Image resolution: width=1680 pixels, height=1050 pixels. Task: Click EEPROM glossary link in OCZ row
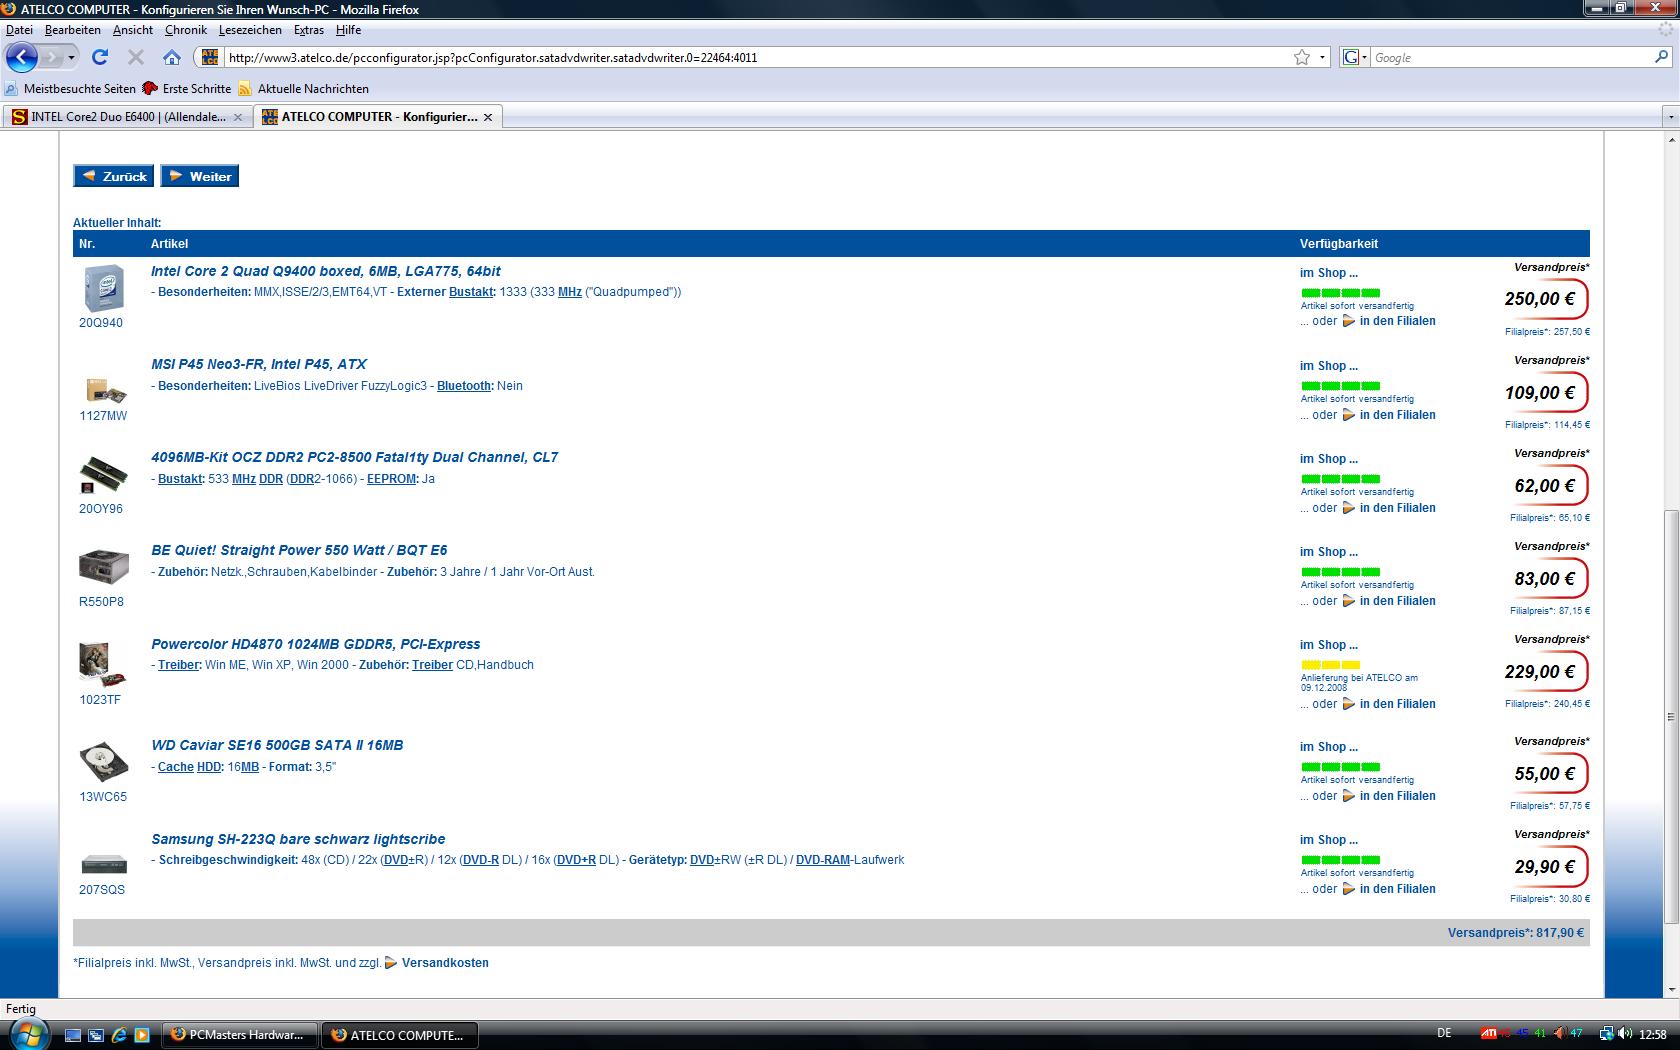[391, 479]
